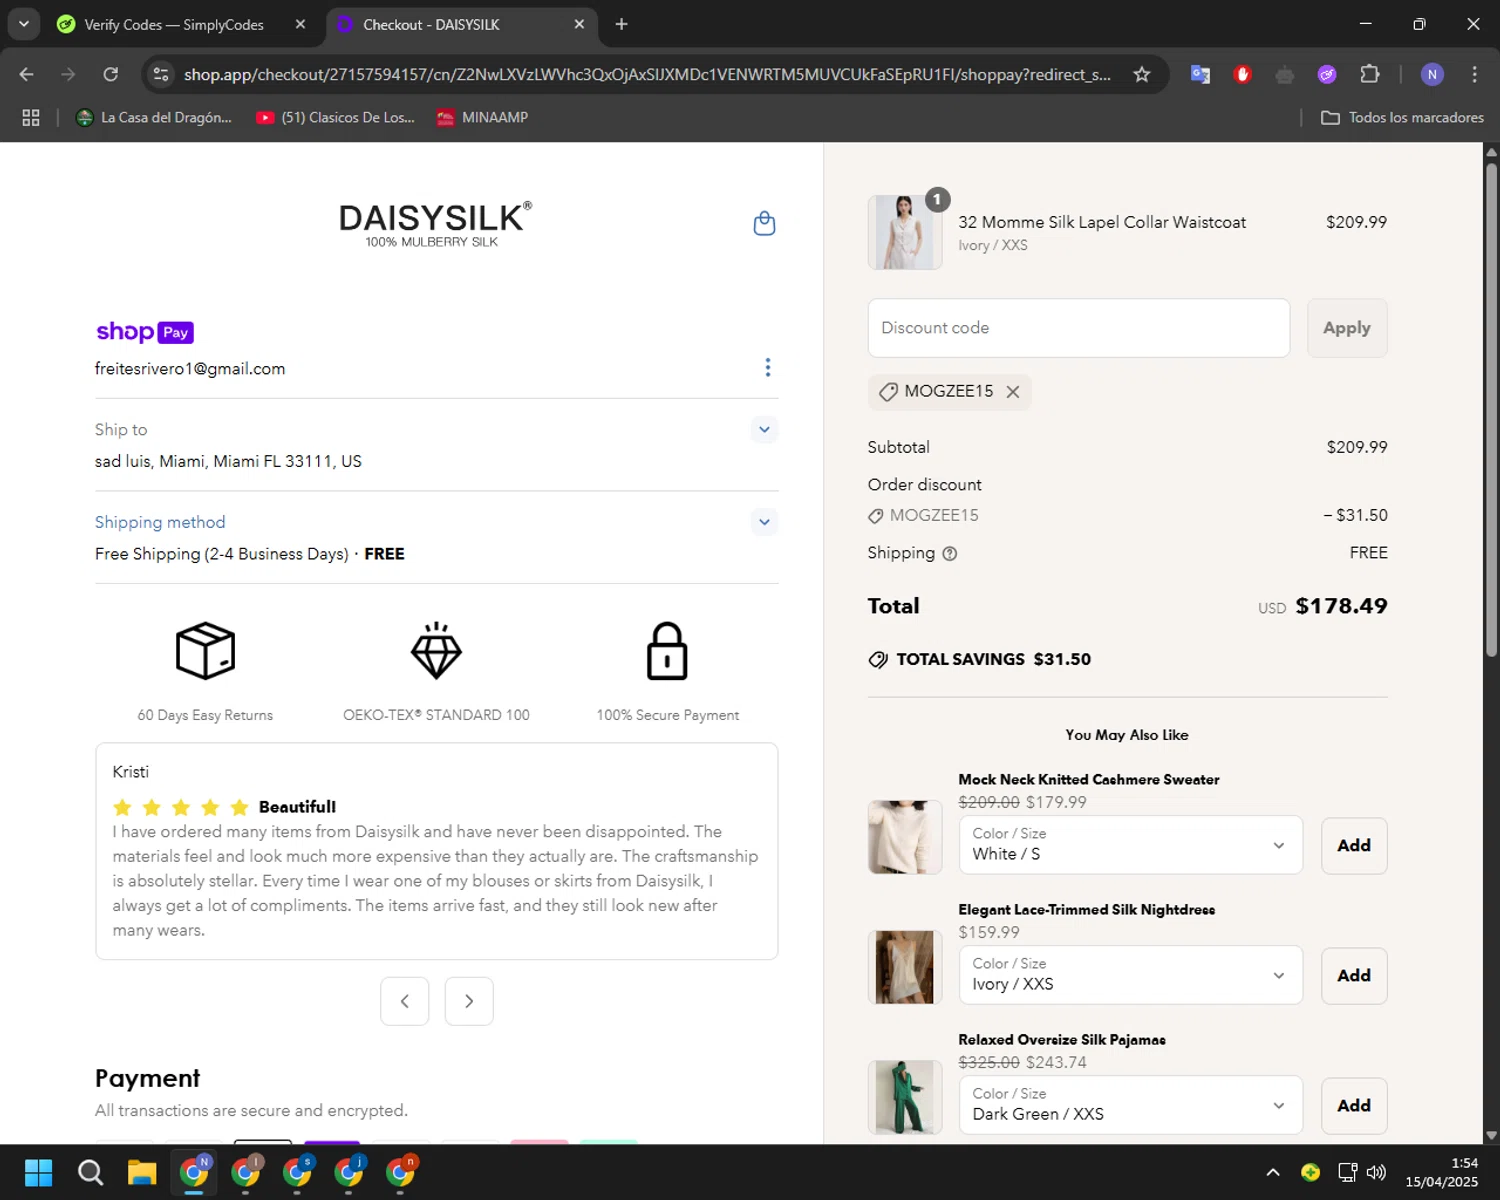Add Mock Neck Knitted Cashmere Sweater
Screen dimensions: 1500x1200
point(1354,846)
